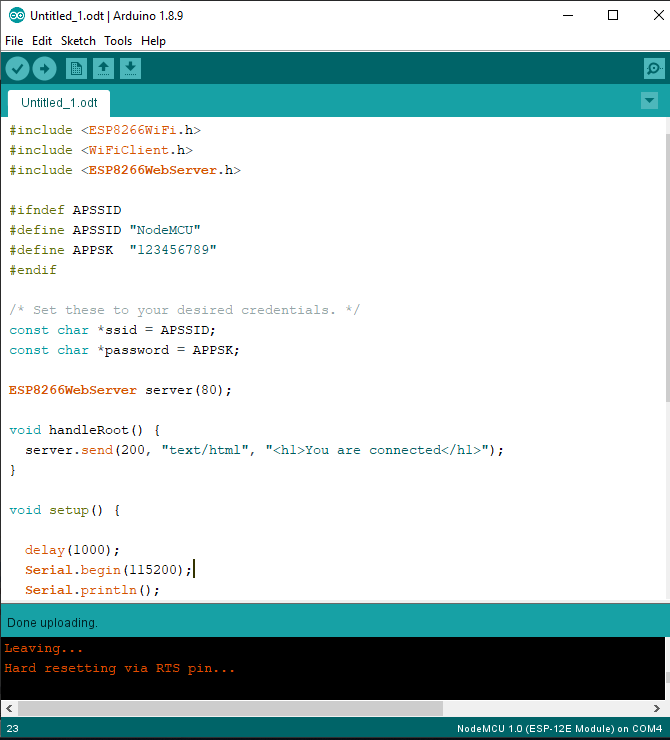The width and height of the screenshot is (670, 740).
Task: Open the Edit menu
Action: [42, 41]
